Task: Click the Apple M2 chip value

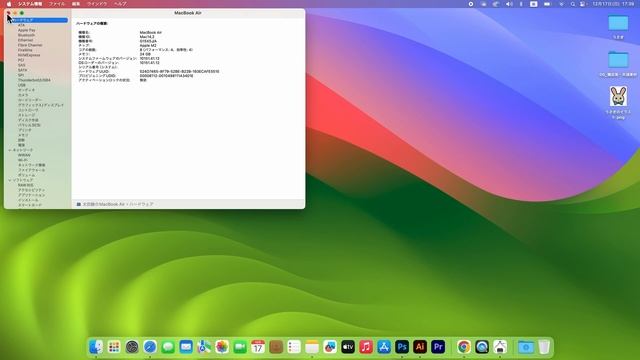Action: click(148, 45)
